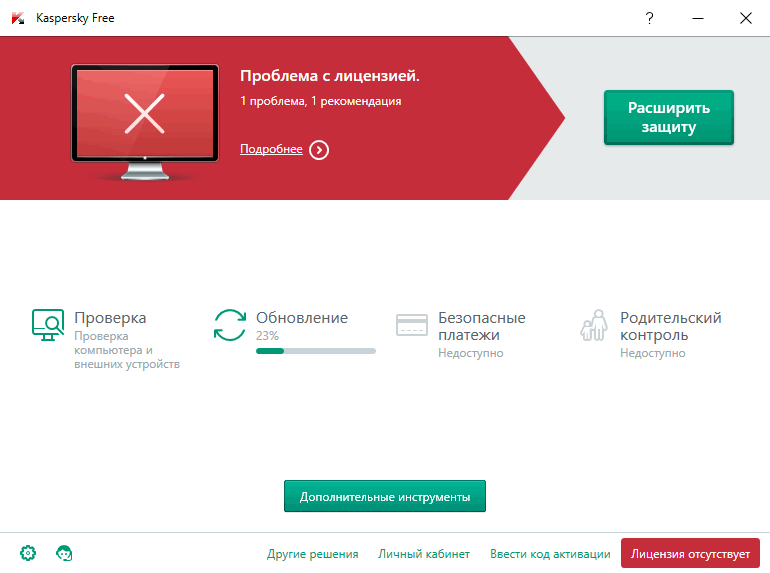Image resolution: width=770 pixels, height=573 pixels.
Task: Click the 23% update progress value
Action: click(267, 336)
